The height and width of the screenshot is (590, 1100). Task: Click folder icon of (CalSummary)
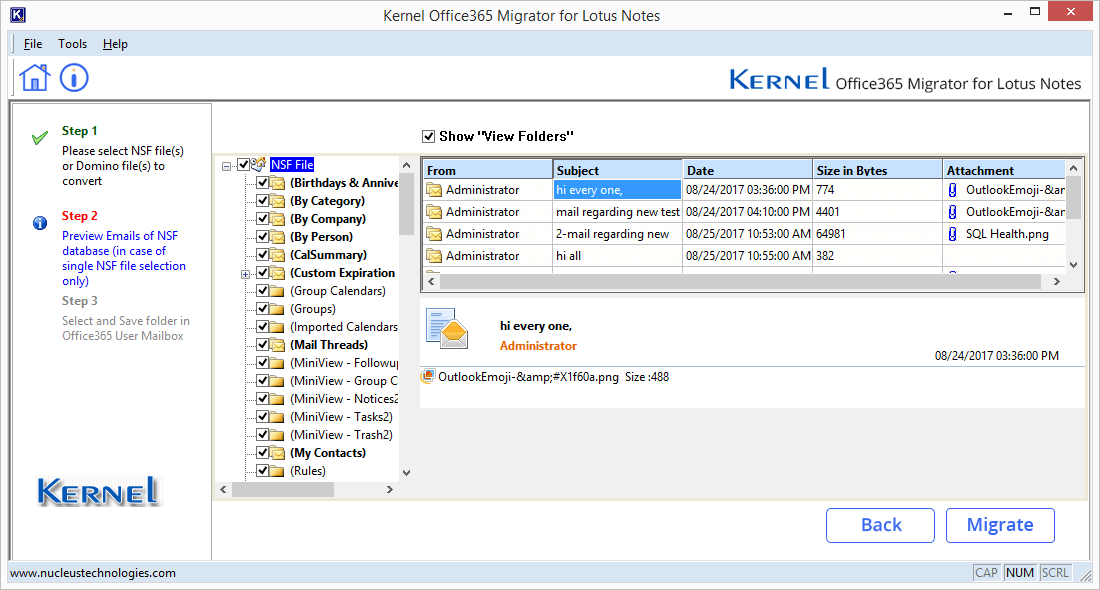pos(278,255)
